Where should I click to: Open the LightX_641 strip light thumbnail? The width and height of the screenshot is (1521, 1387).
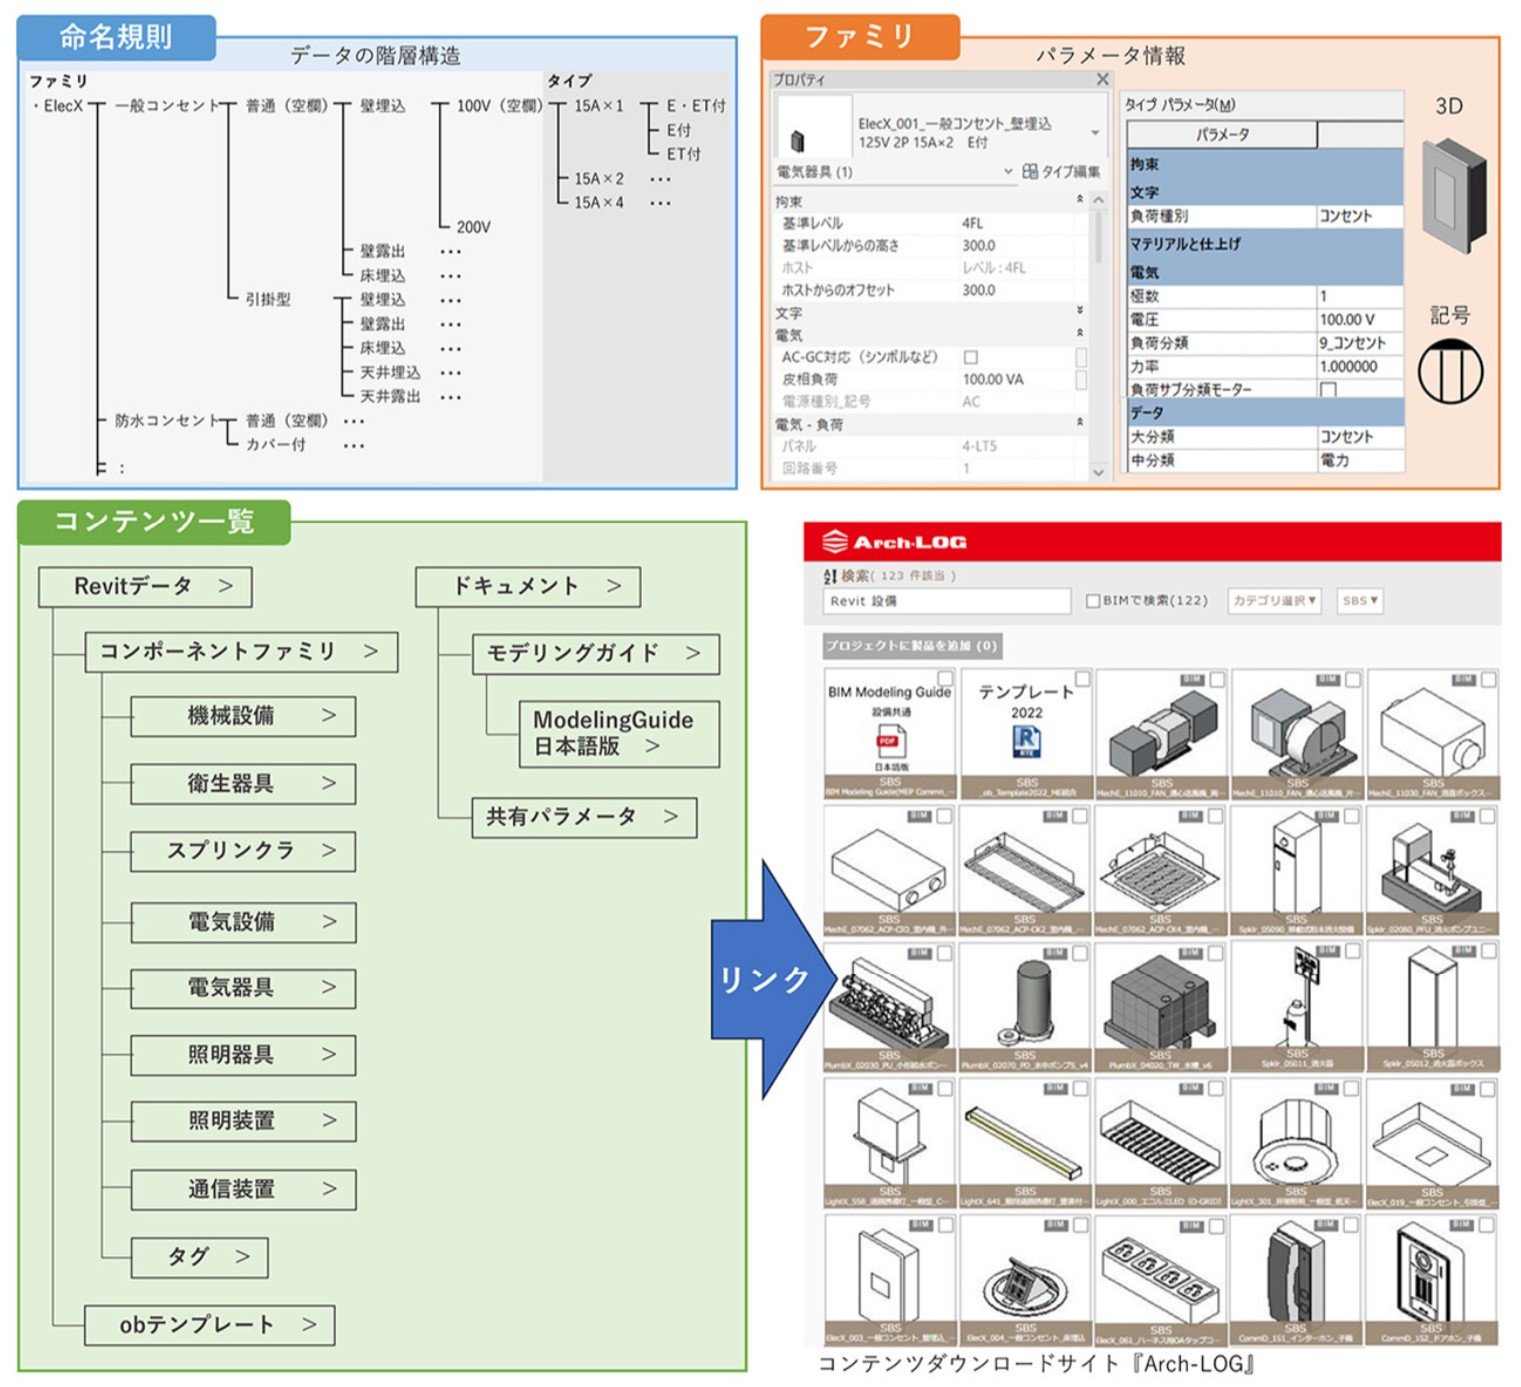tap(1025, 1144)
